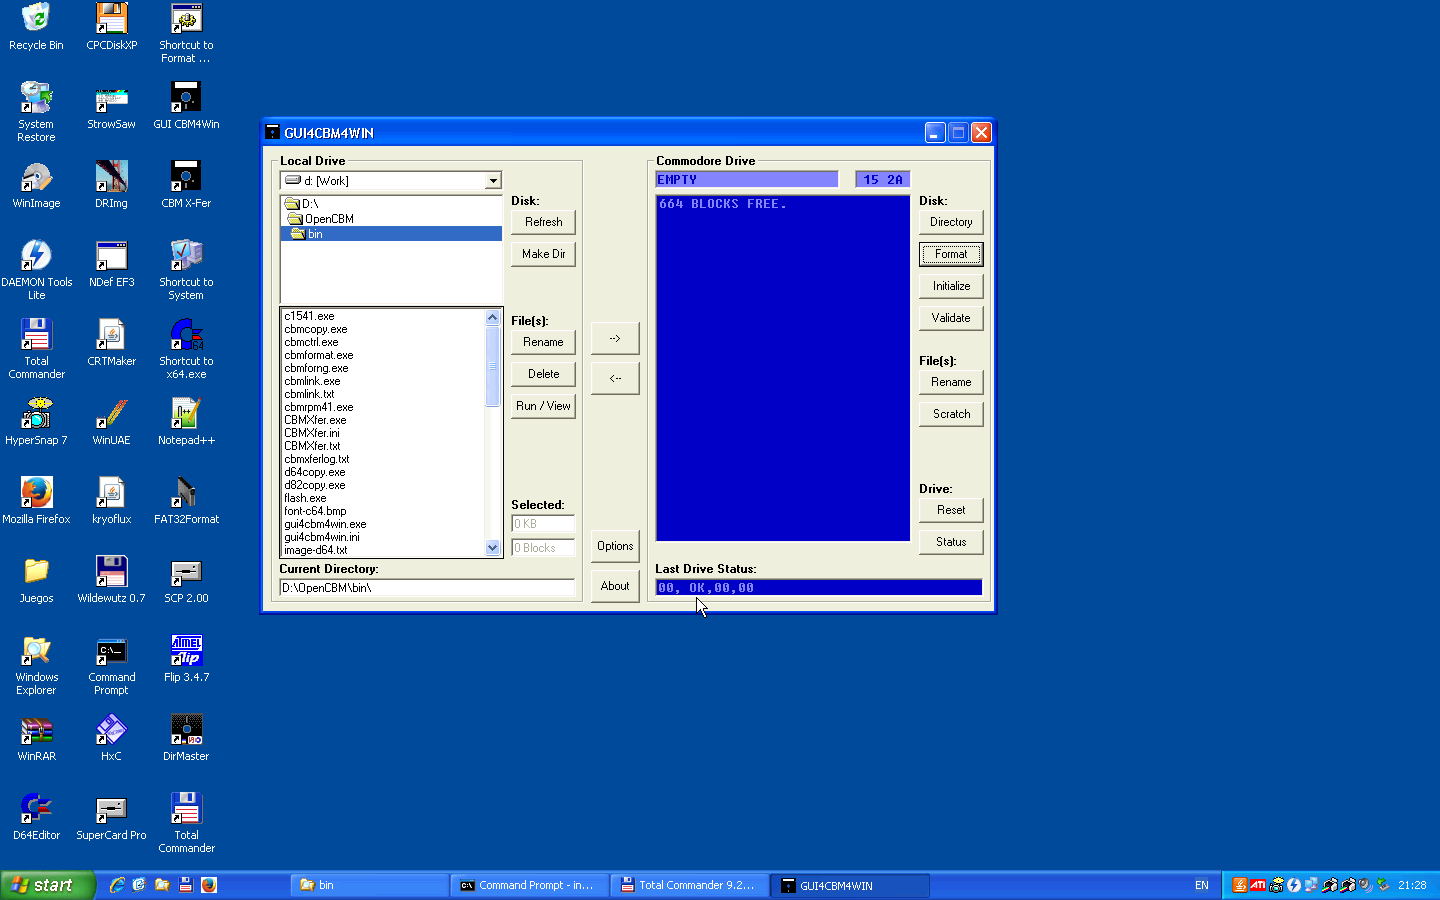Select c1541.exe in file list
The image size is (1440, 900).
[x=309, y=316]
